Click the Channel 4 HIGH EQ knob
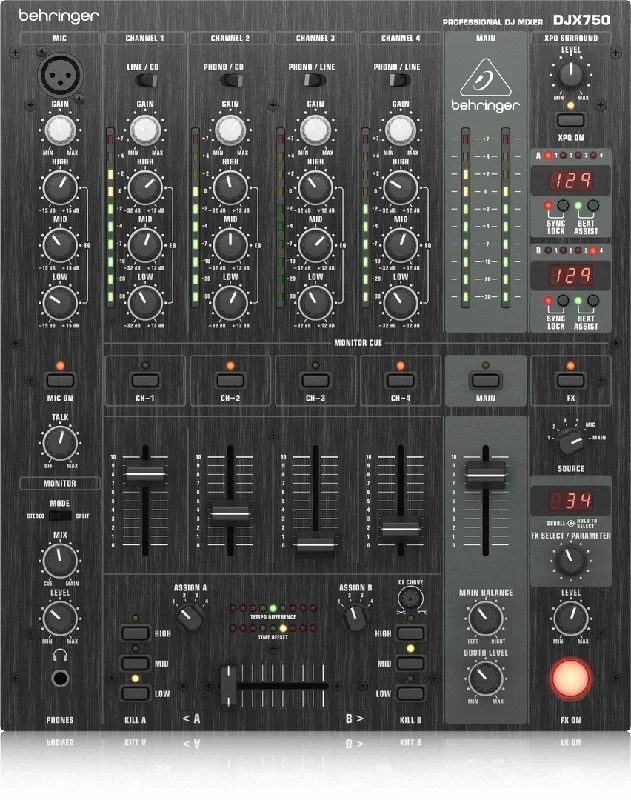This screenshot has height=800, width=631. tap(401, 187)
